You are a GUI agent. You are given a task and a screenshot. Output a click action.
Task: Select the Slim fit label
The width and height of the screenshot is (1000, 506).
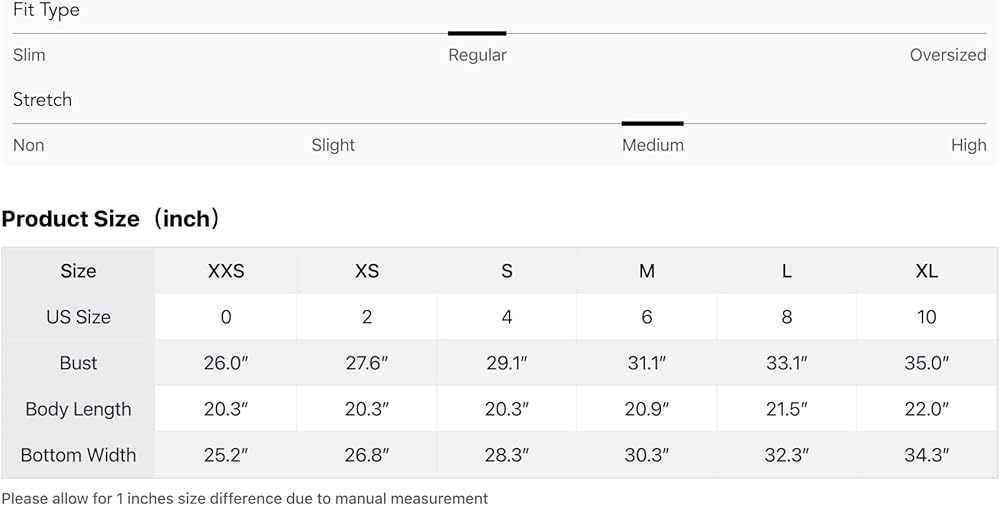tap(29, 55)
